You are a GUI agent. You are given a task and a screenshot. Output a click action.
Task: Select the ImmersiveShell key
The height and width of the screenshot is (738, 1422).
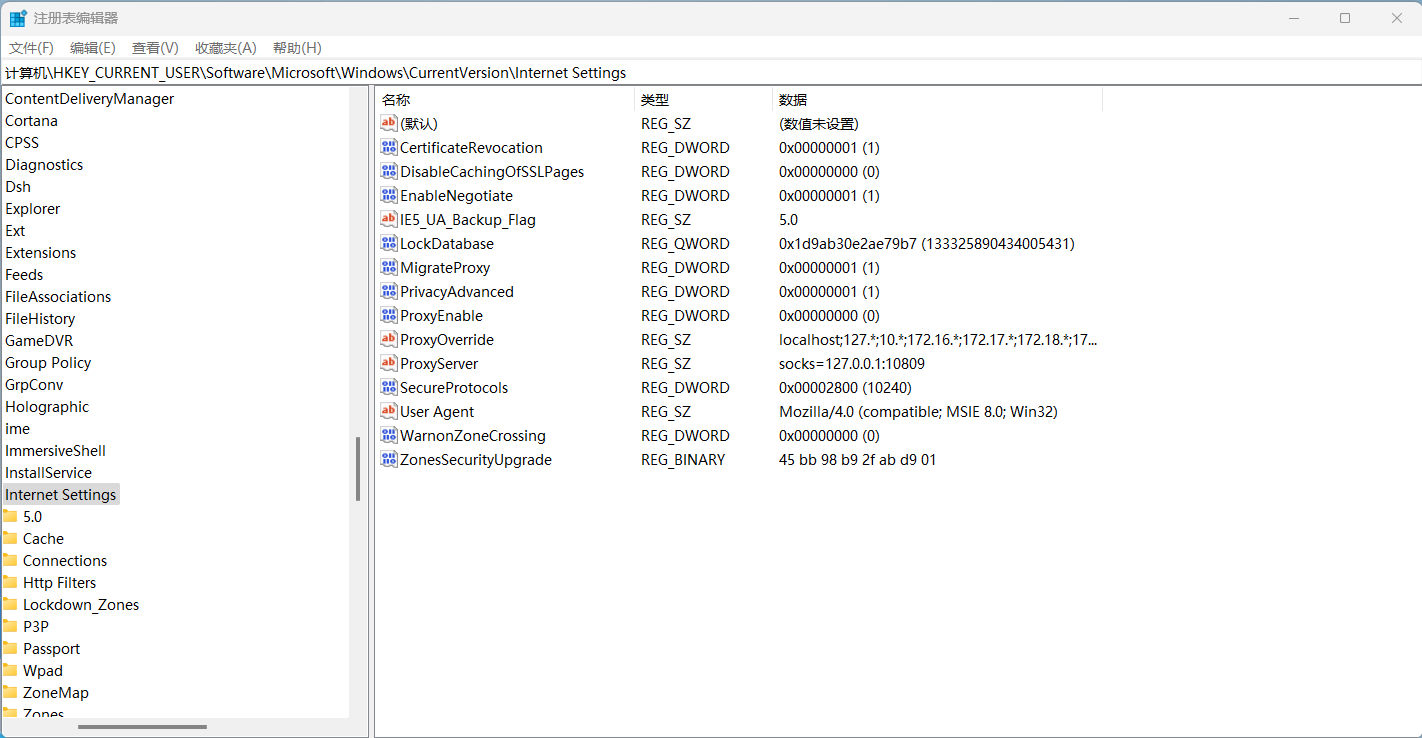(x=55, y=451)
